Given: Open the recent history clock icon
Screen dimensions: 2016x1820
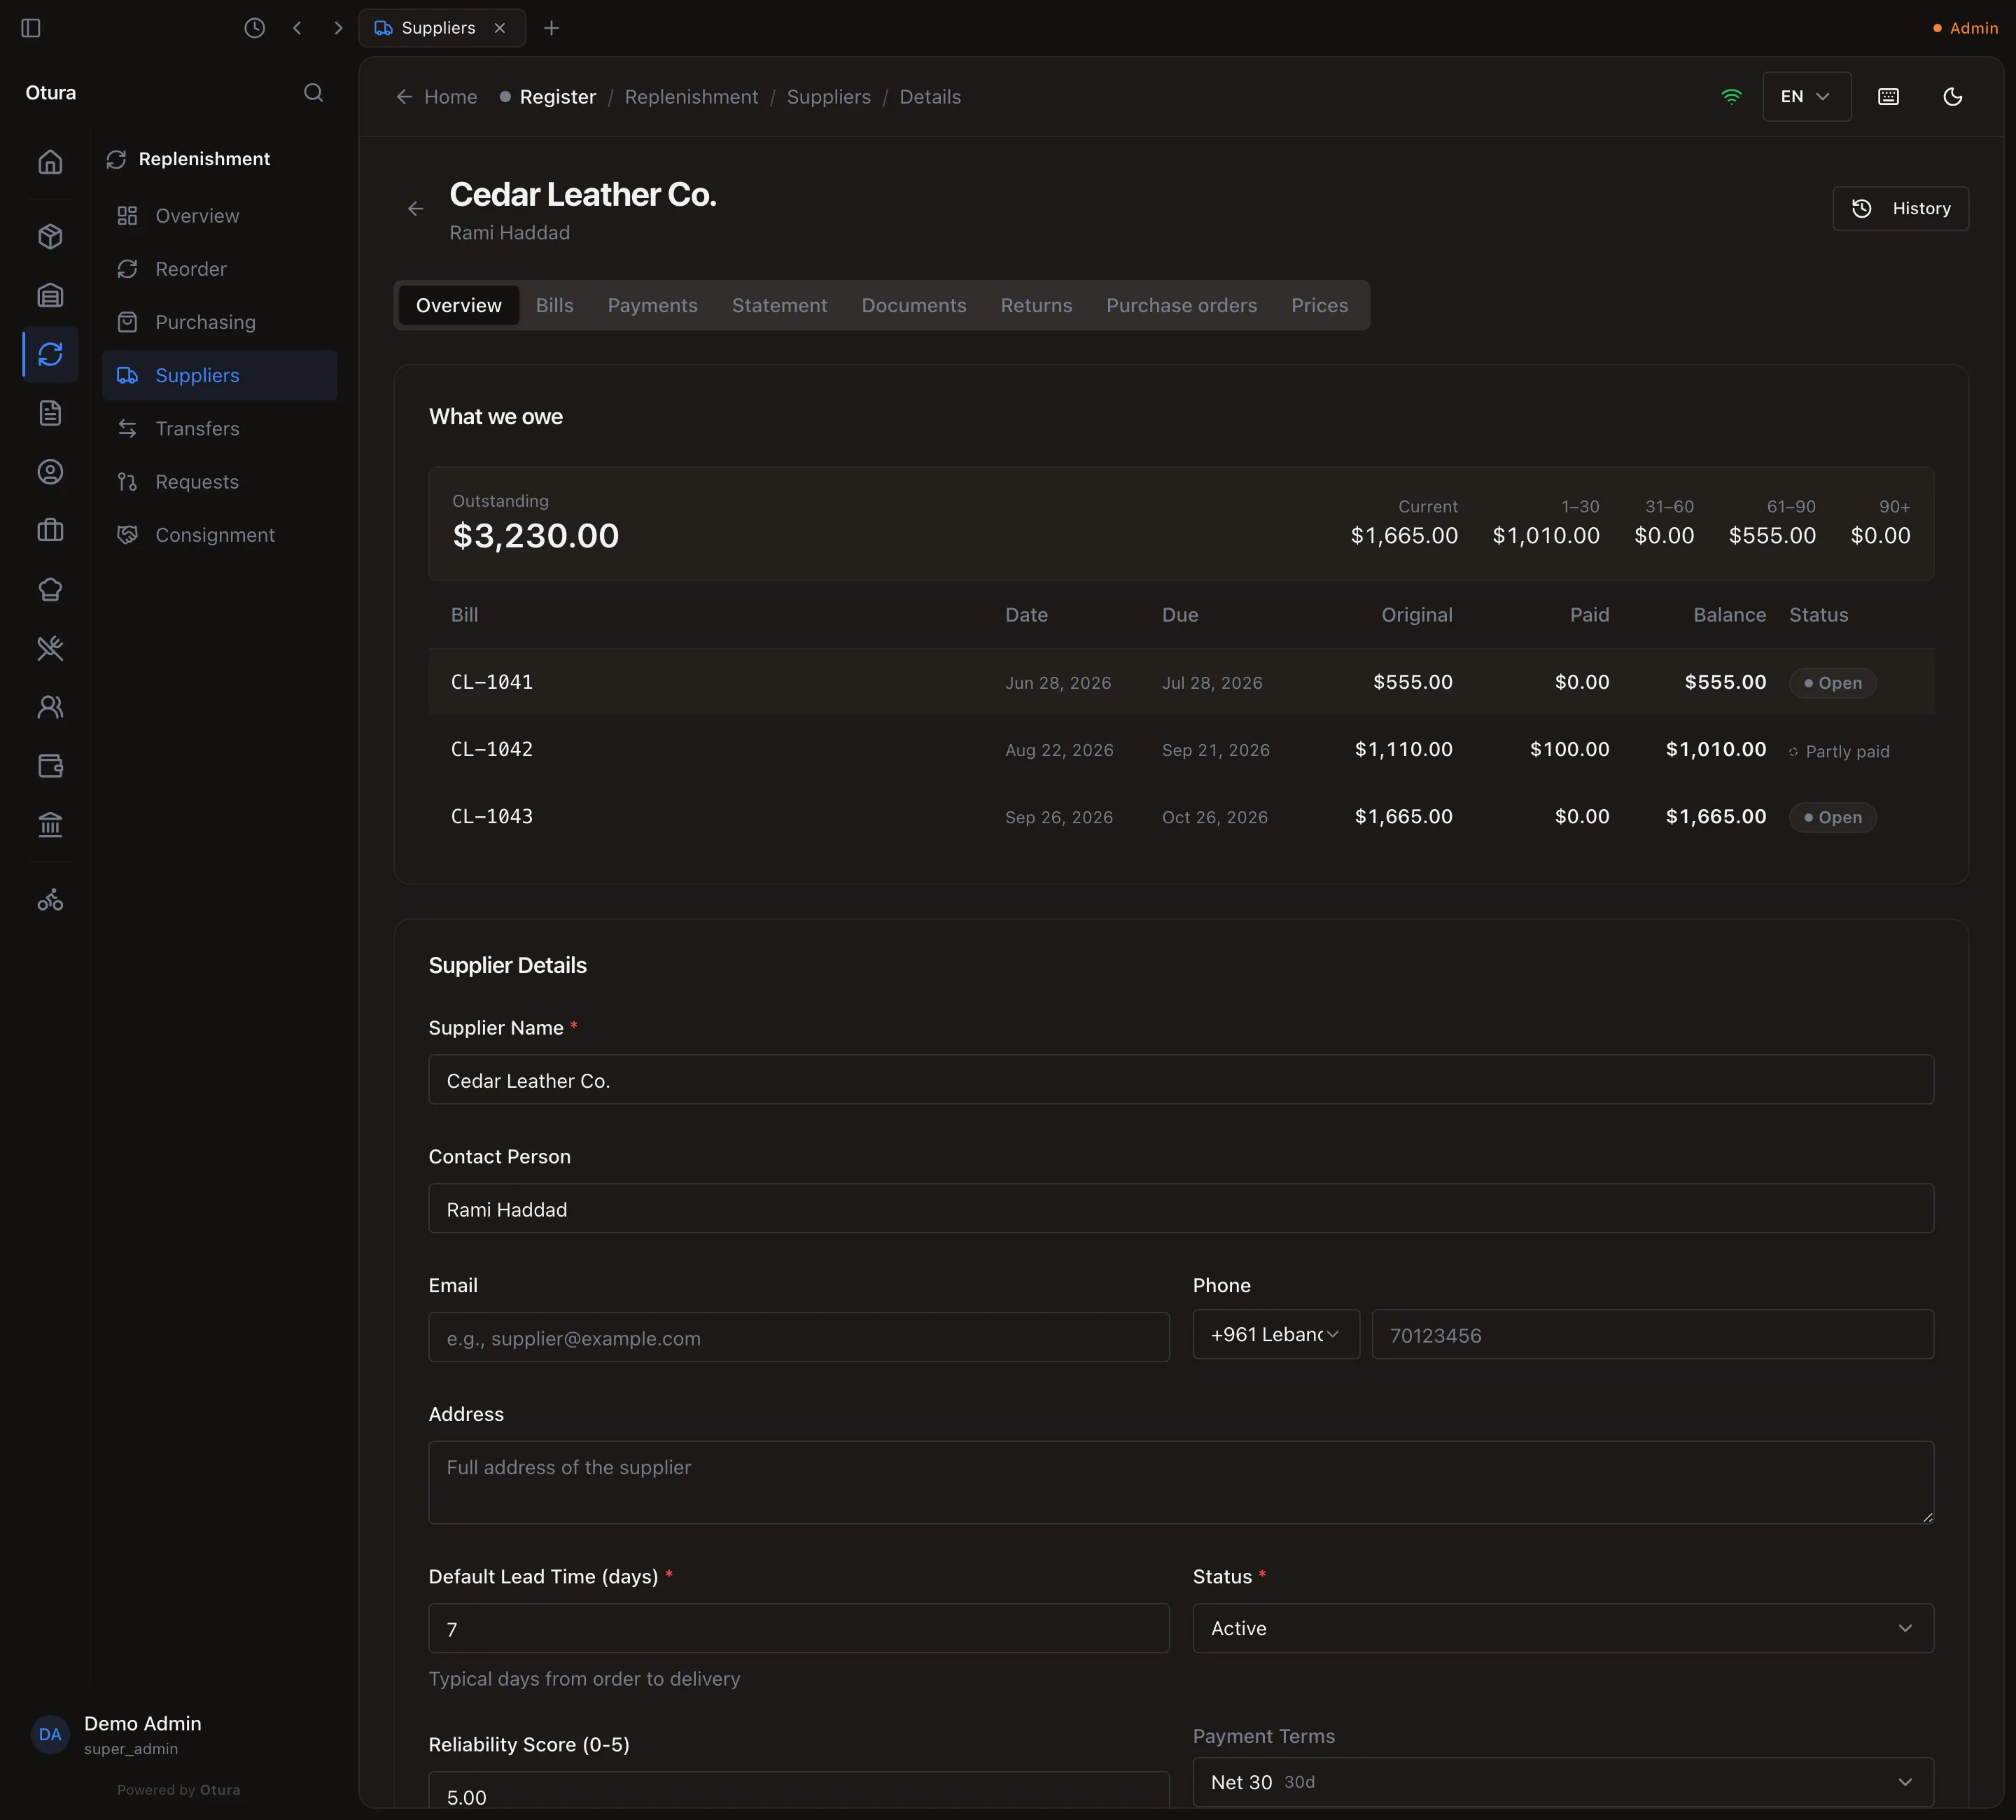Looking at the screenshot, I should (255, 28).
